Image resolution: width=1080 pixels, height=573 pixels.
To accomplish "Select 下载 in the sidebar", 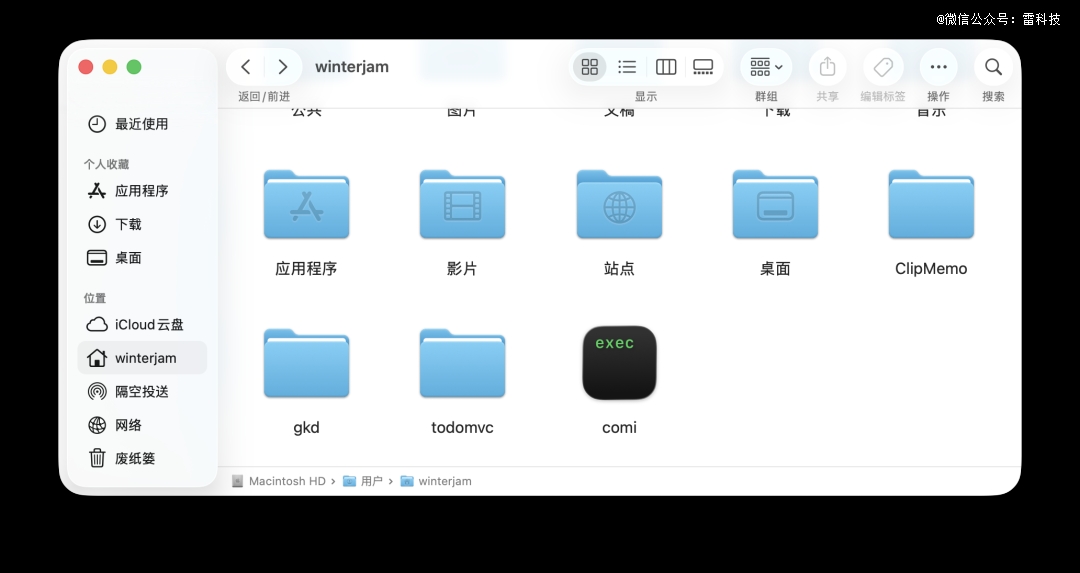I will click(x=142, y=225).
